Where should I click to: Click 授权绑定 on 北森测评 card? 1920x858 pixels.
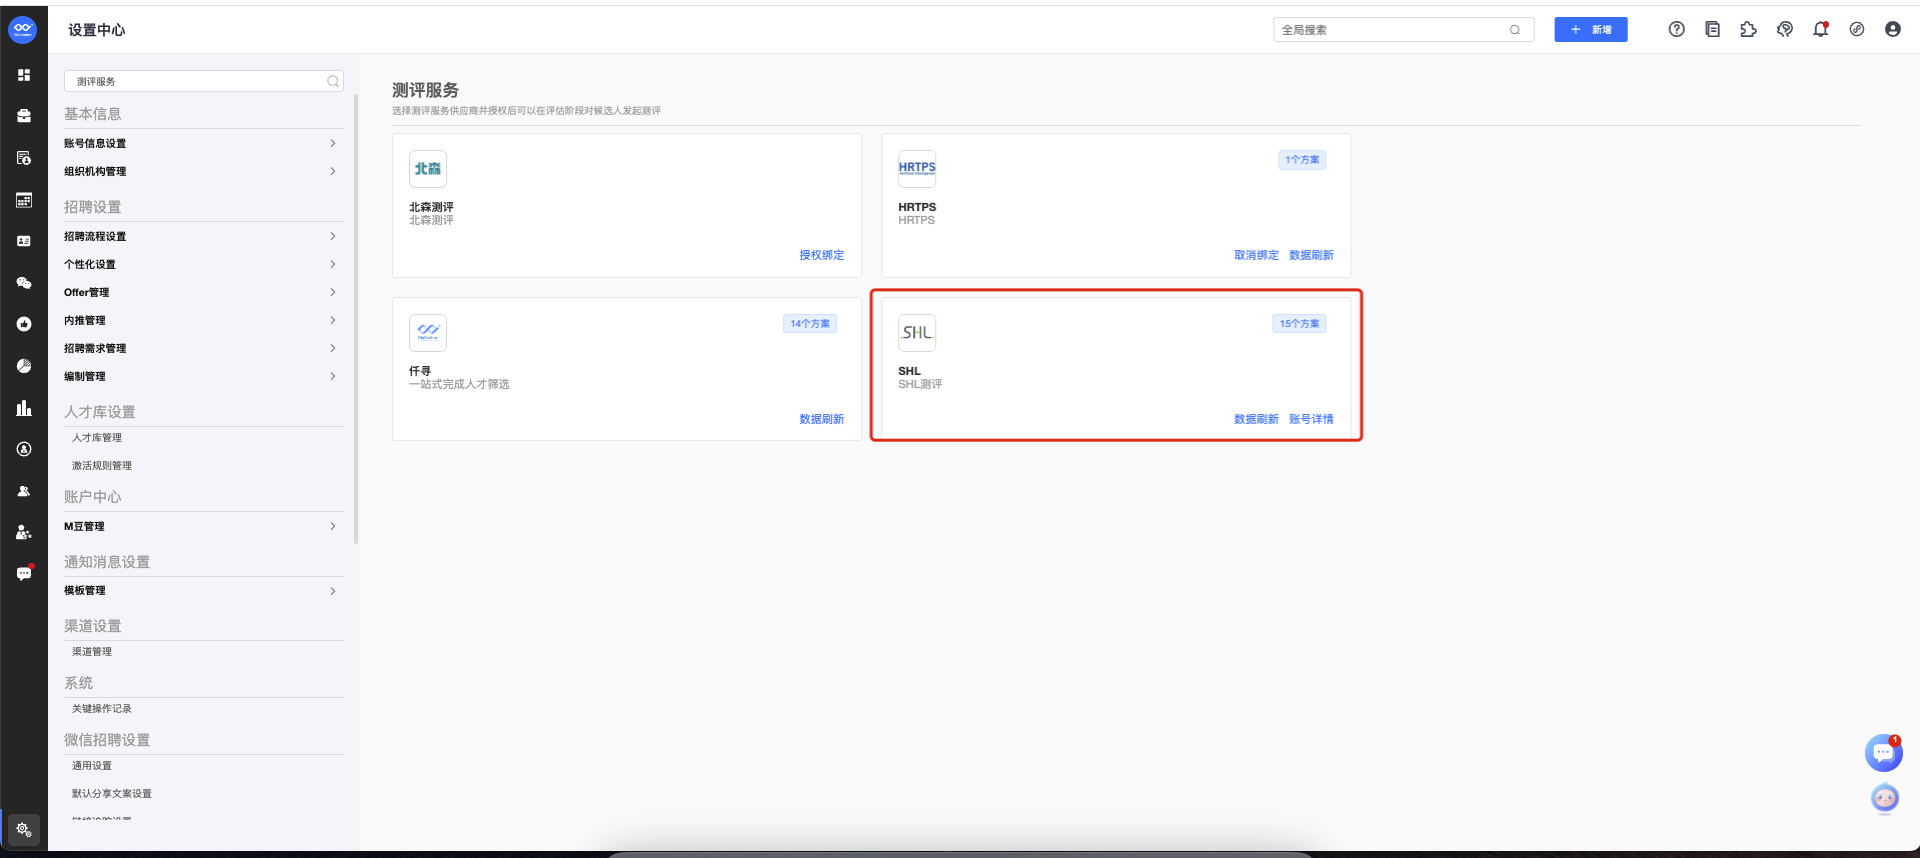(822, 255)
